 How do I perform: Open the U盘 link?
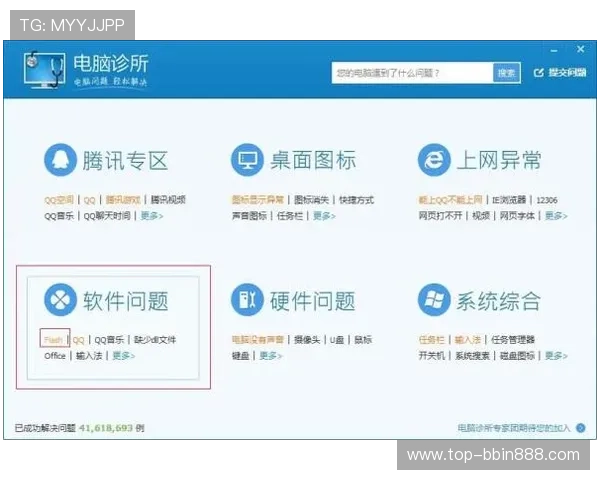[x=337, y=340]
